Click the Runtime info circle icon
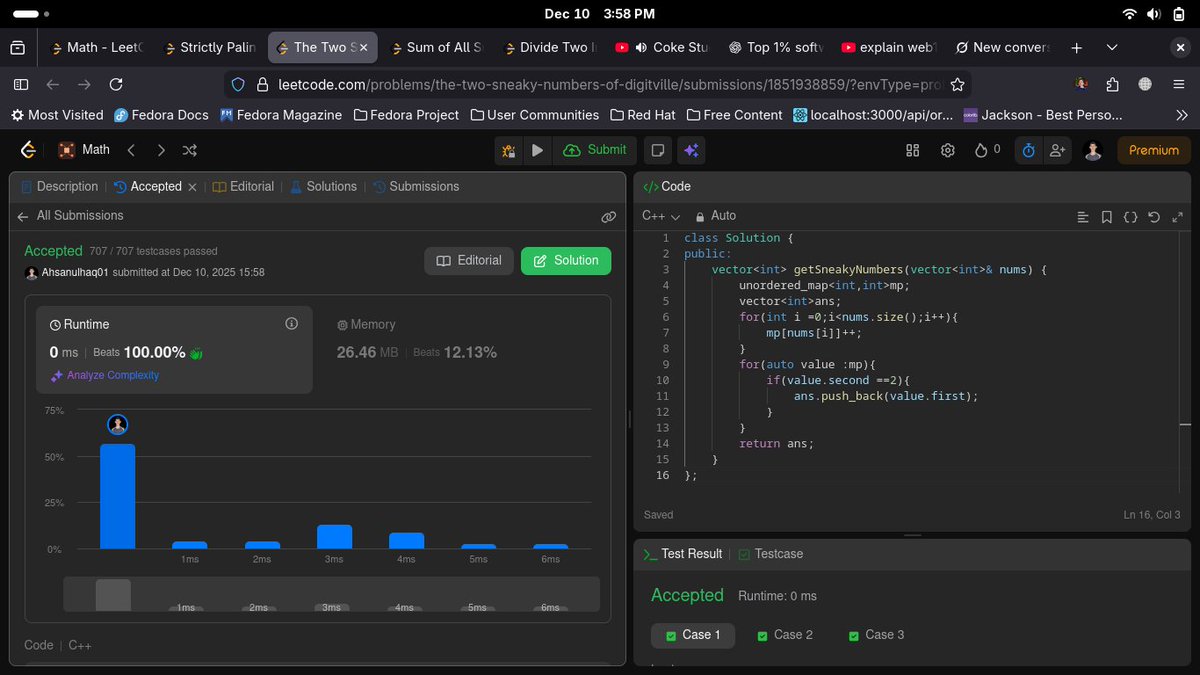This screenshot has width=1200, height=675. pos(292,324)
